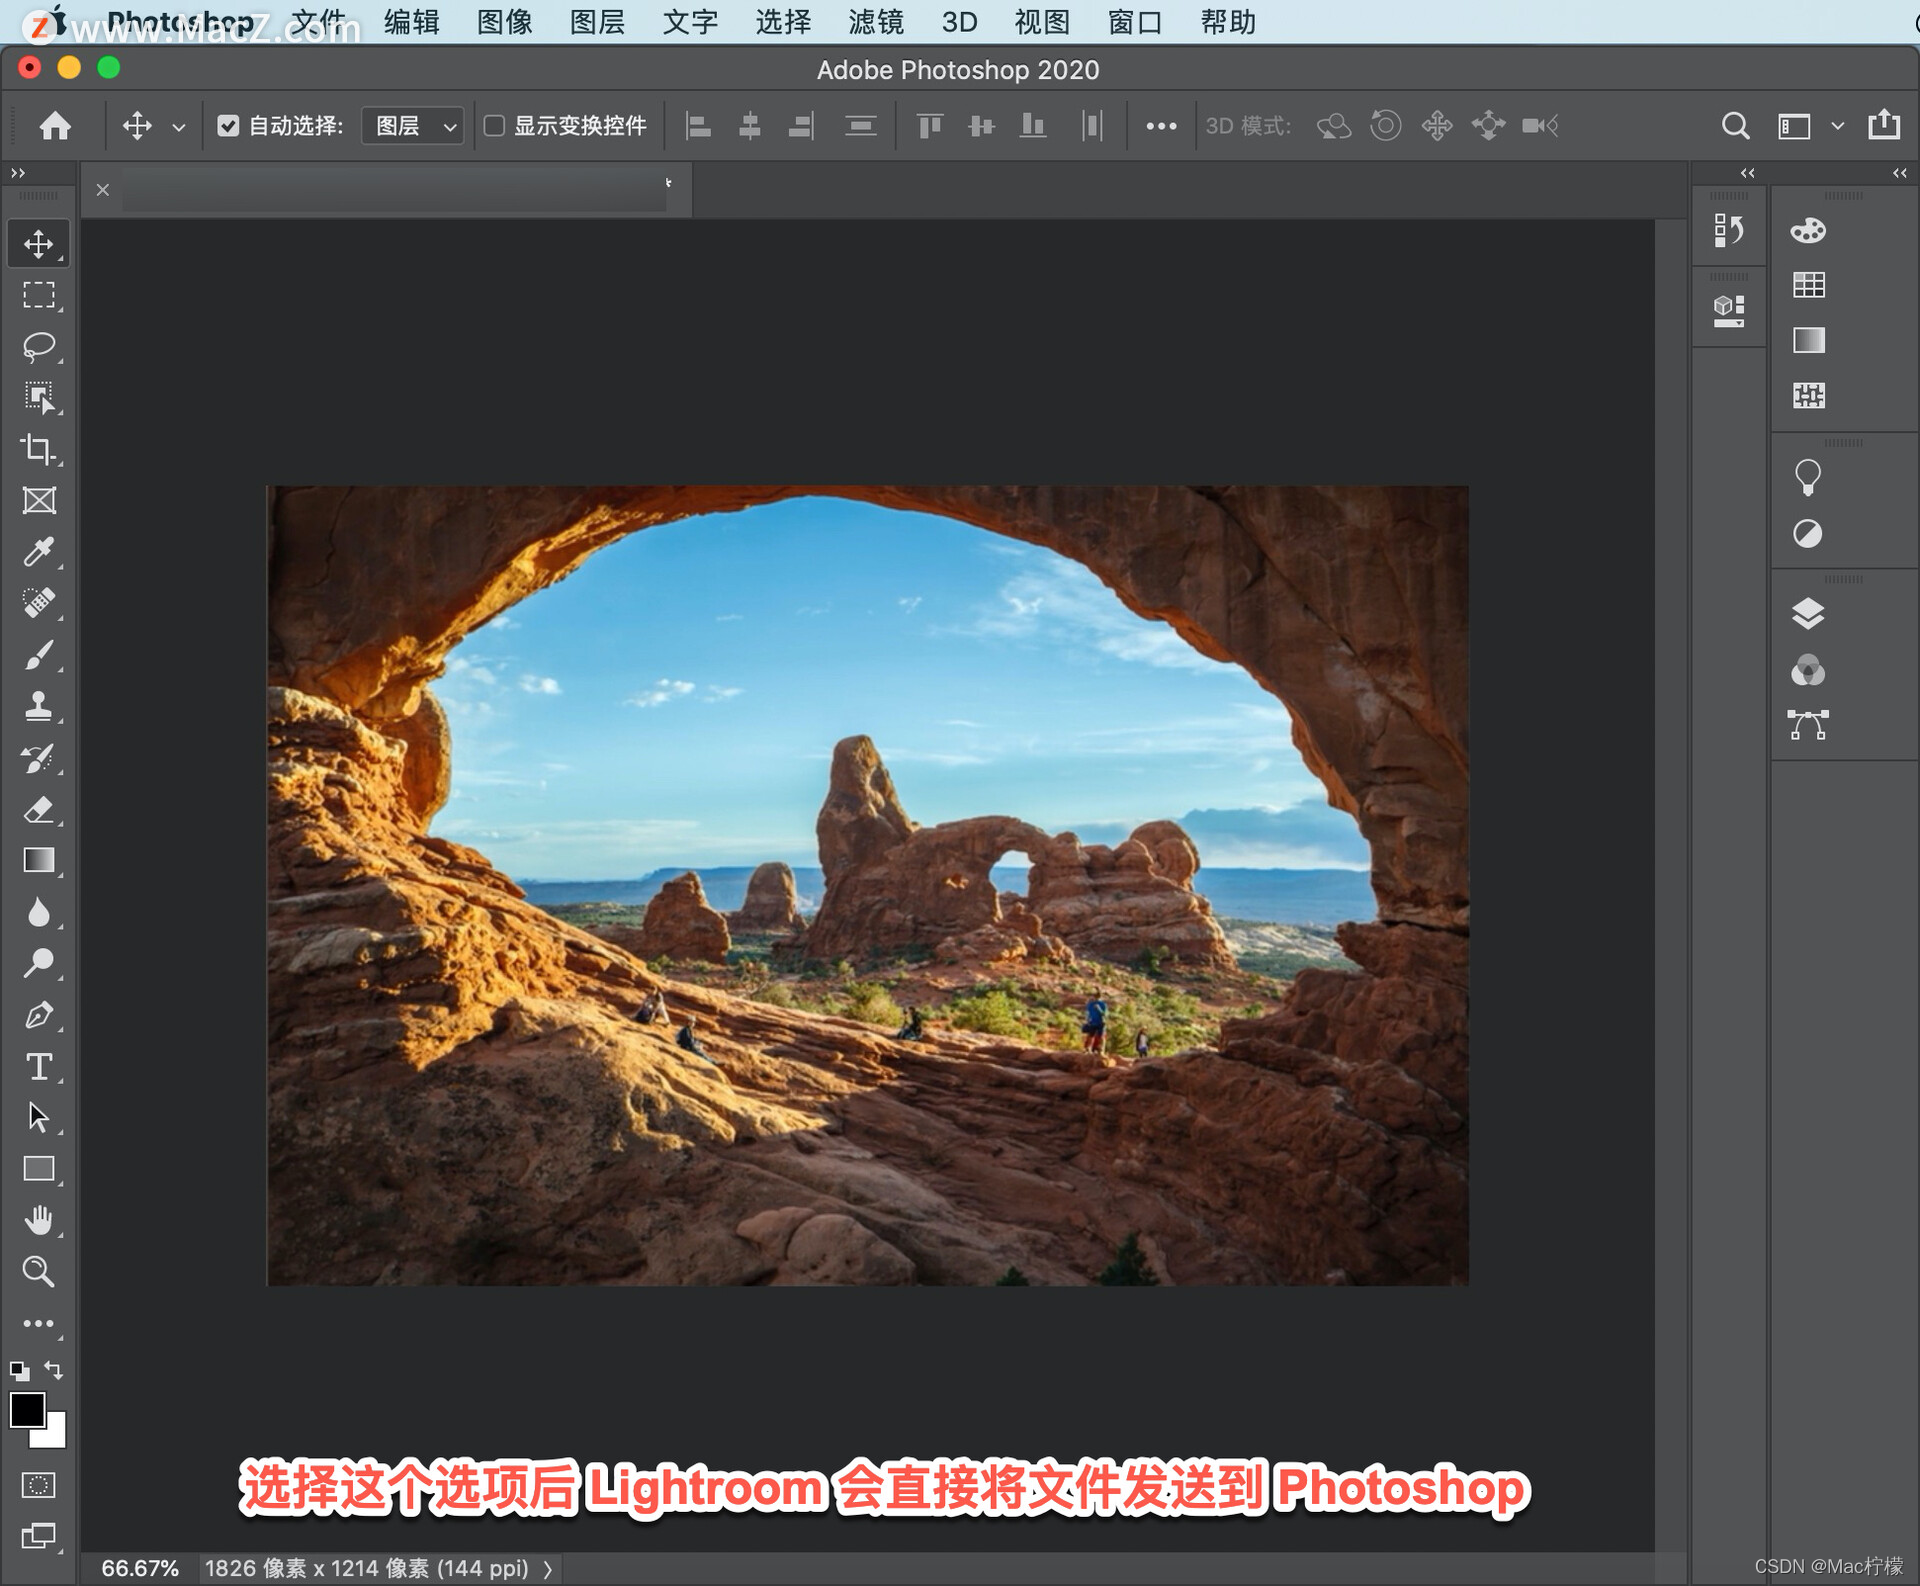
Task: Click the black foreground color swatch
Action: point(27,1410)
